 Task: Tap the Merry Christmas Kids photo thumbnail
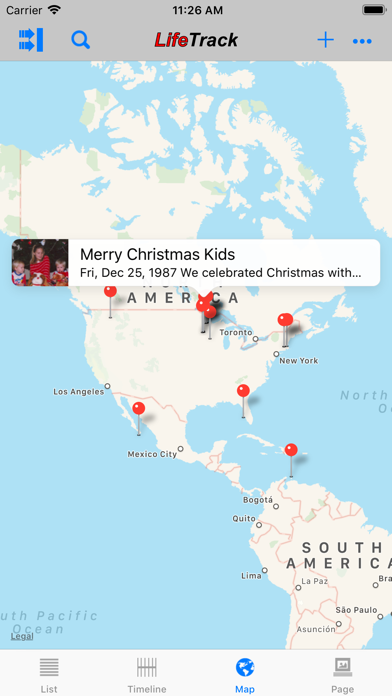coord(40,262)
